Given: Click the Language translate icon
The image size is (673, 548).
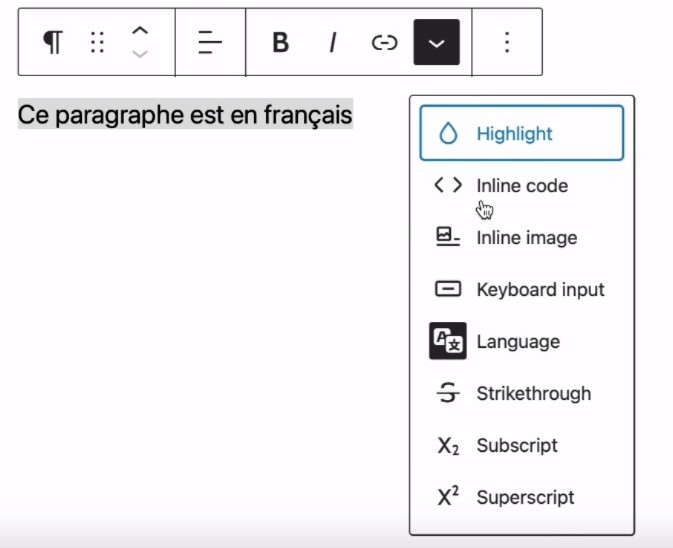Looking at the screenshot, I should point(448,342).
